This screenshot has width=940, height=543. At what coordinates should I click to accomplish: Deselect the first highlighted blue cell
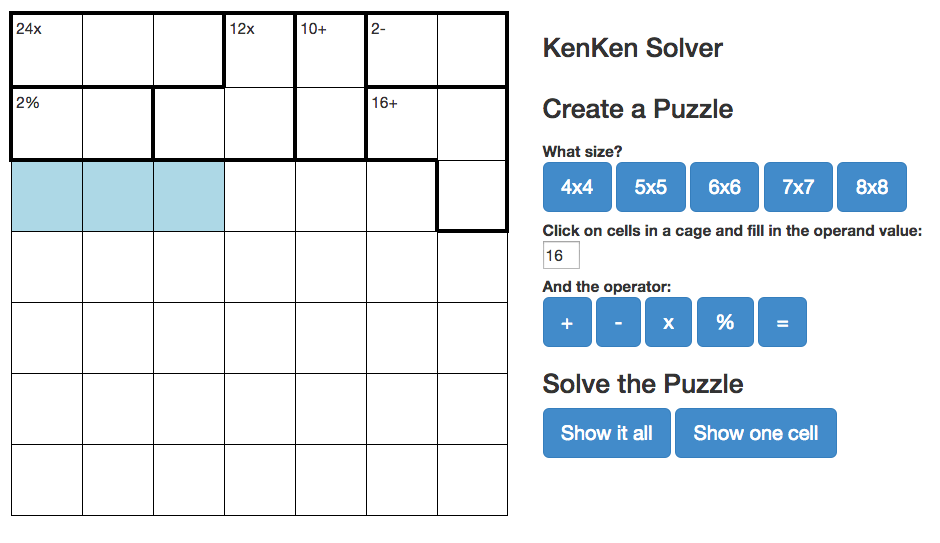click(x=47, y=196)
